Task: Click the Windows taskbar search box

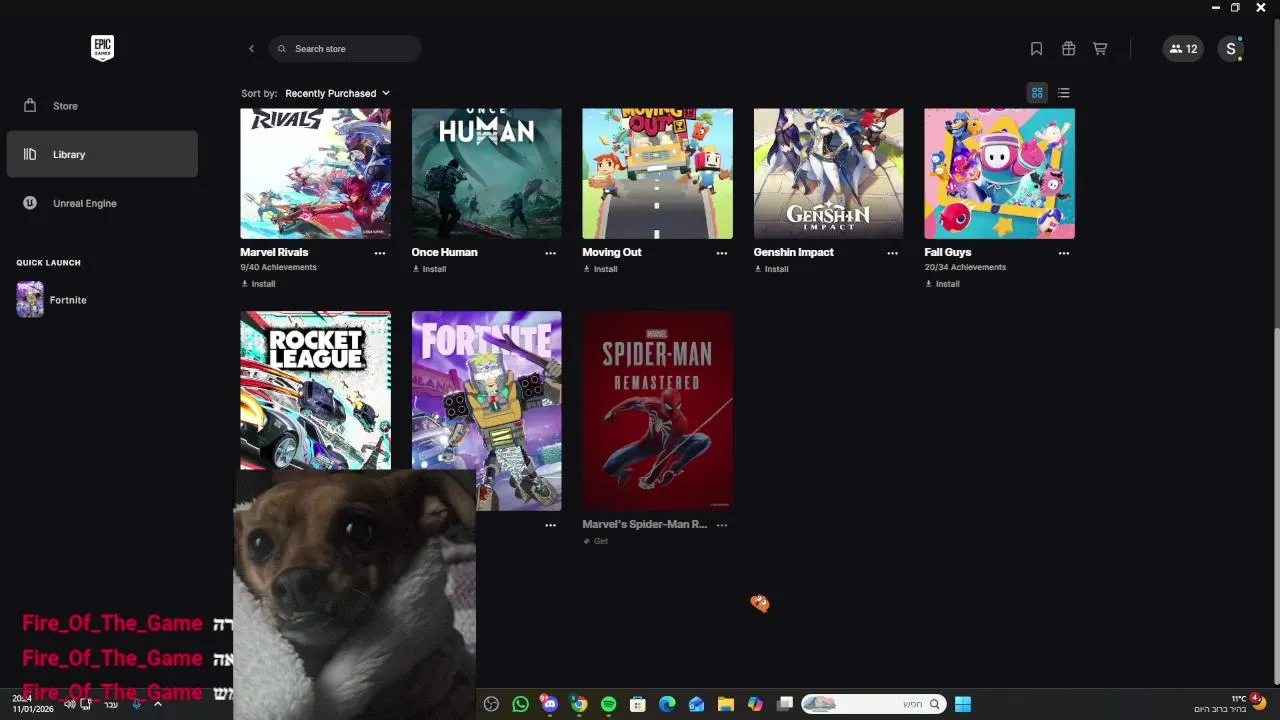Action: [x=872, y=704]
